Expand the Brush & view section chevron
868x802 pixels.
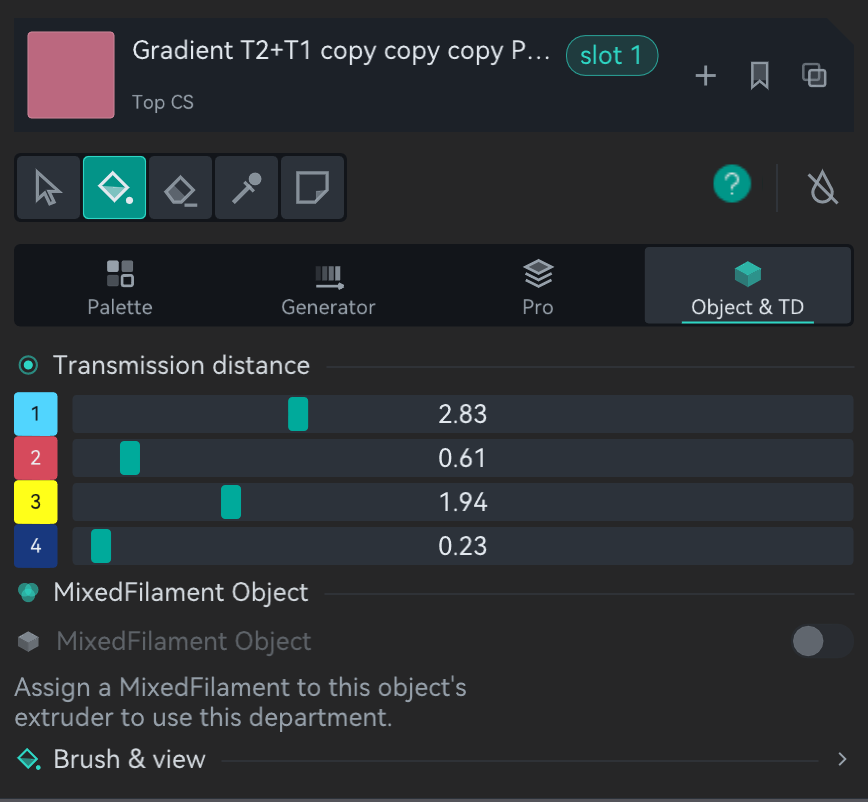coord(842,759)
